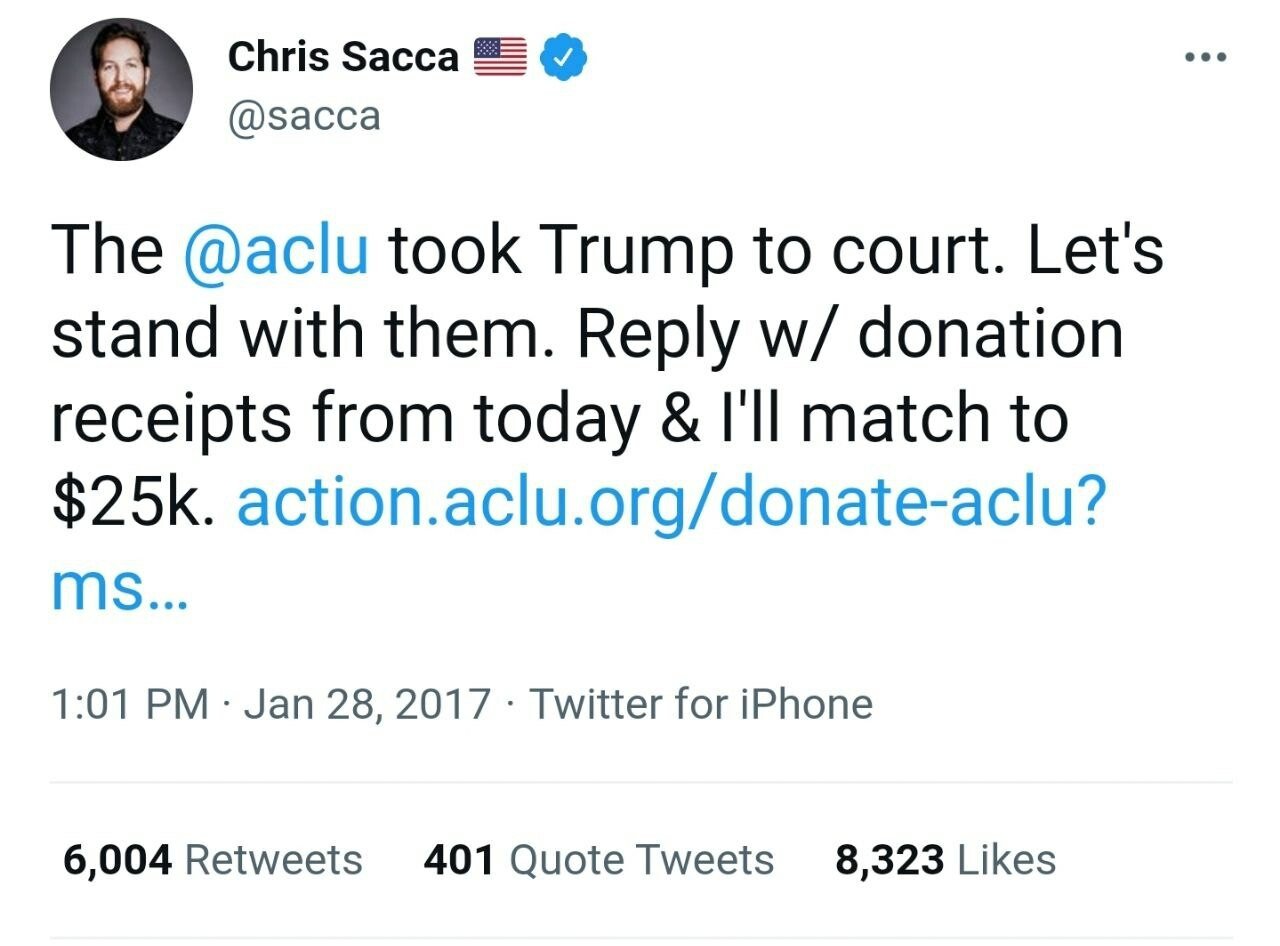Click the Twitter for iPhone source label
1280x946 pixels.
[700, 704]
